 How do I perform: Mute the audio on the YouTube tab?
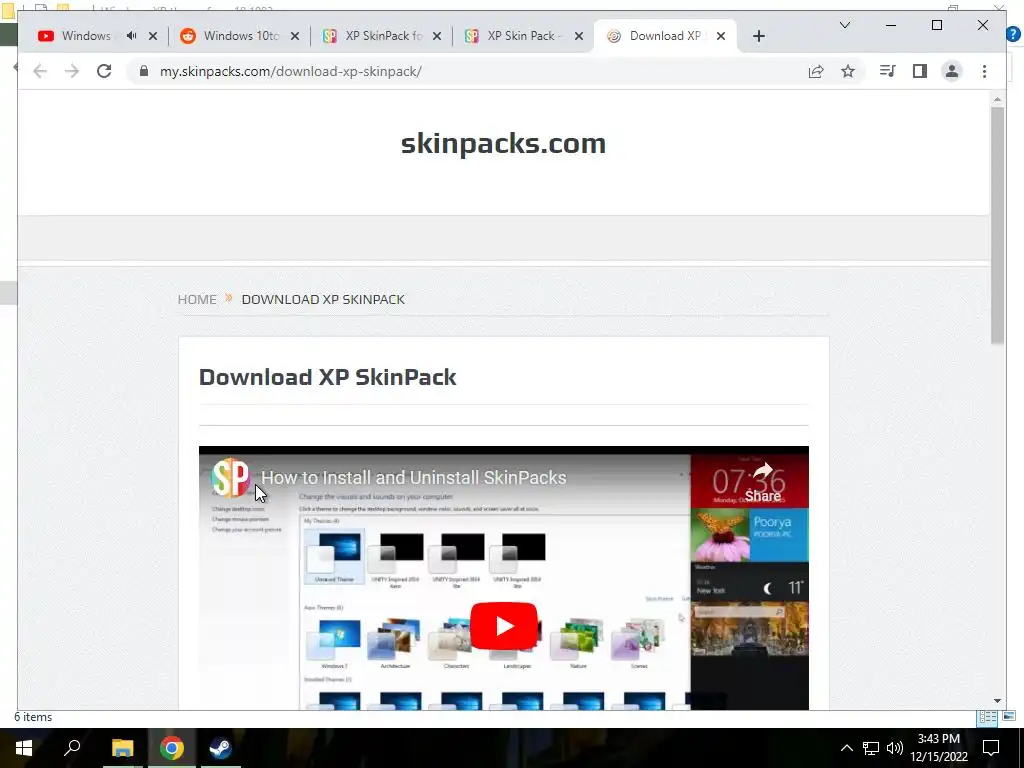click(x=131, y=36)
